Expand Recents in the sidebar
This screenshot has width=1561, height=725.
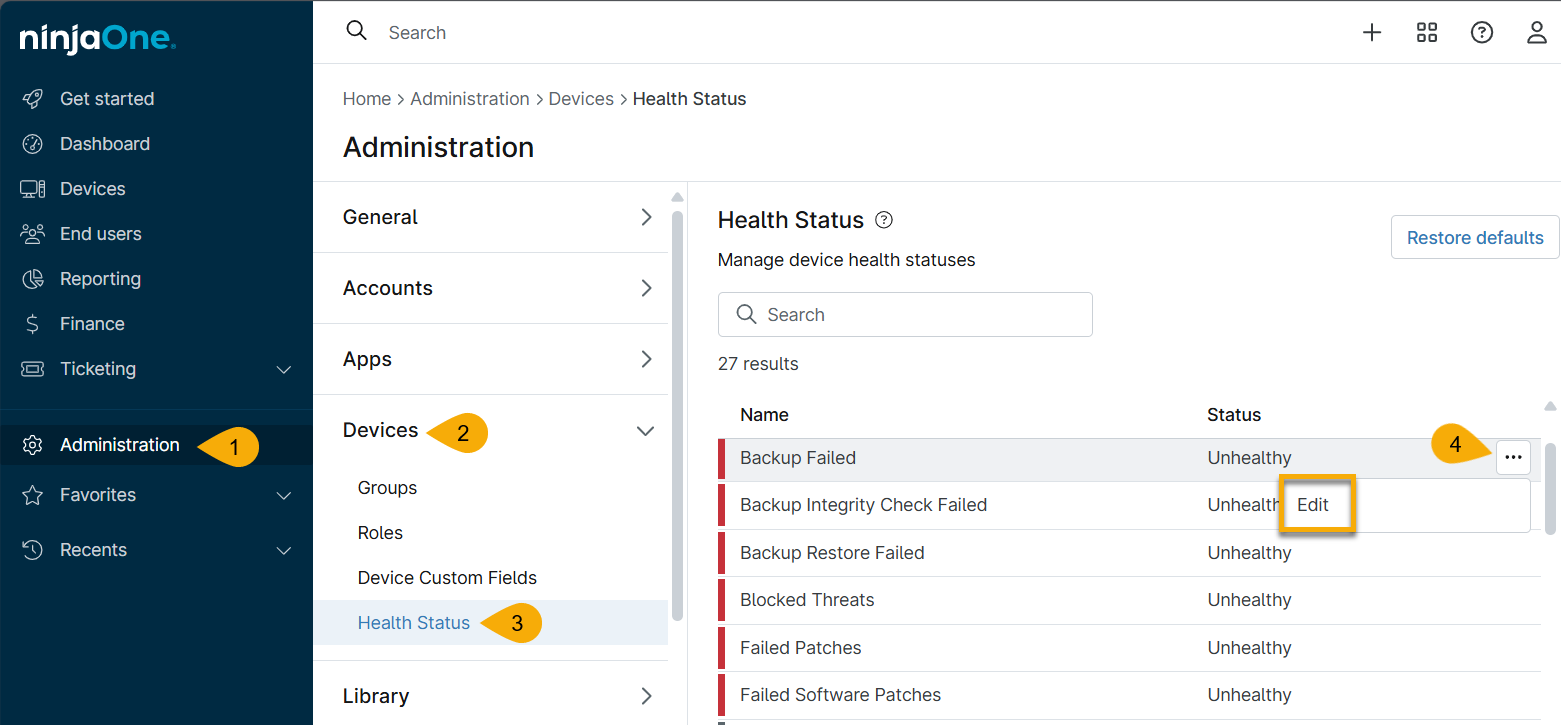(283, 549)
